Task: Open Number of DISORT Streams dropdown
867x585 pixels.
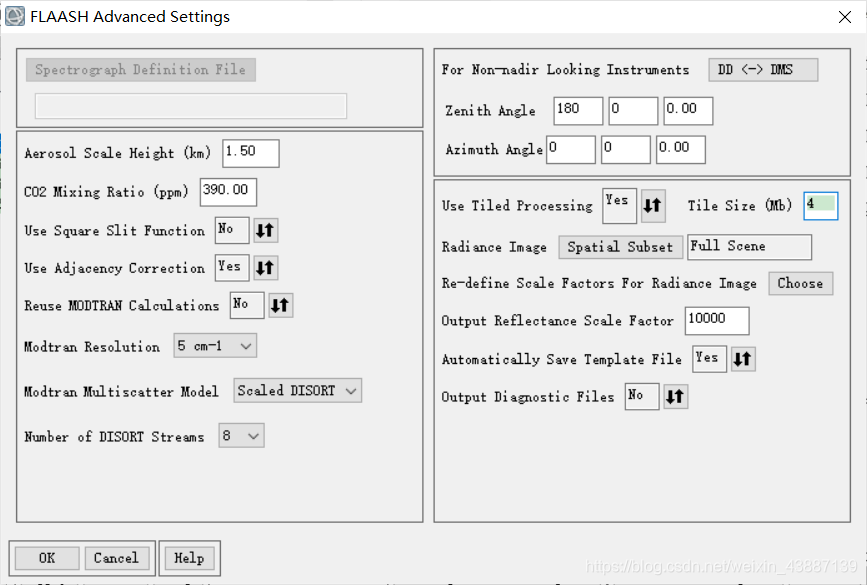Action: coord(241,436)
